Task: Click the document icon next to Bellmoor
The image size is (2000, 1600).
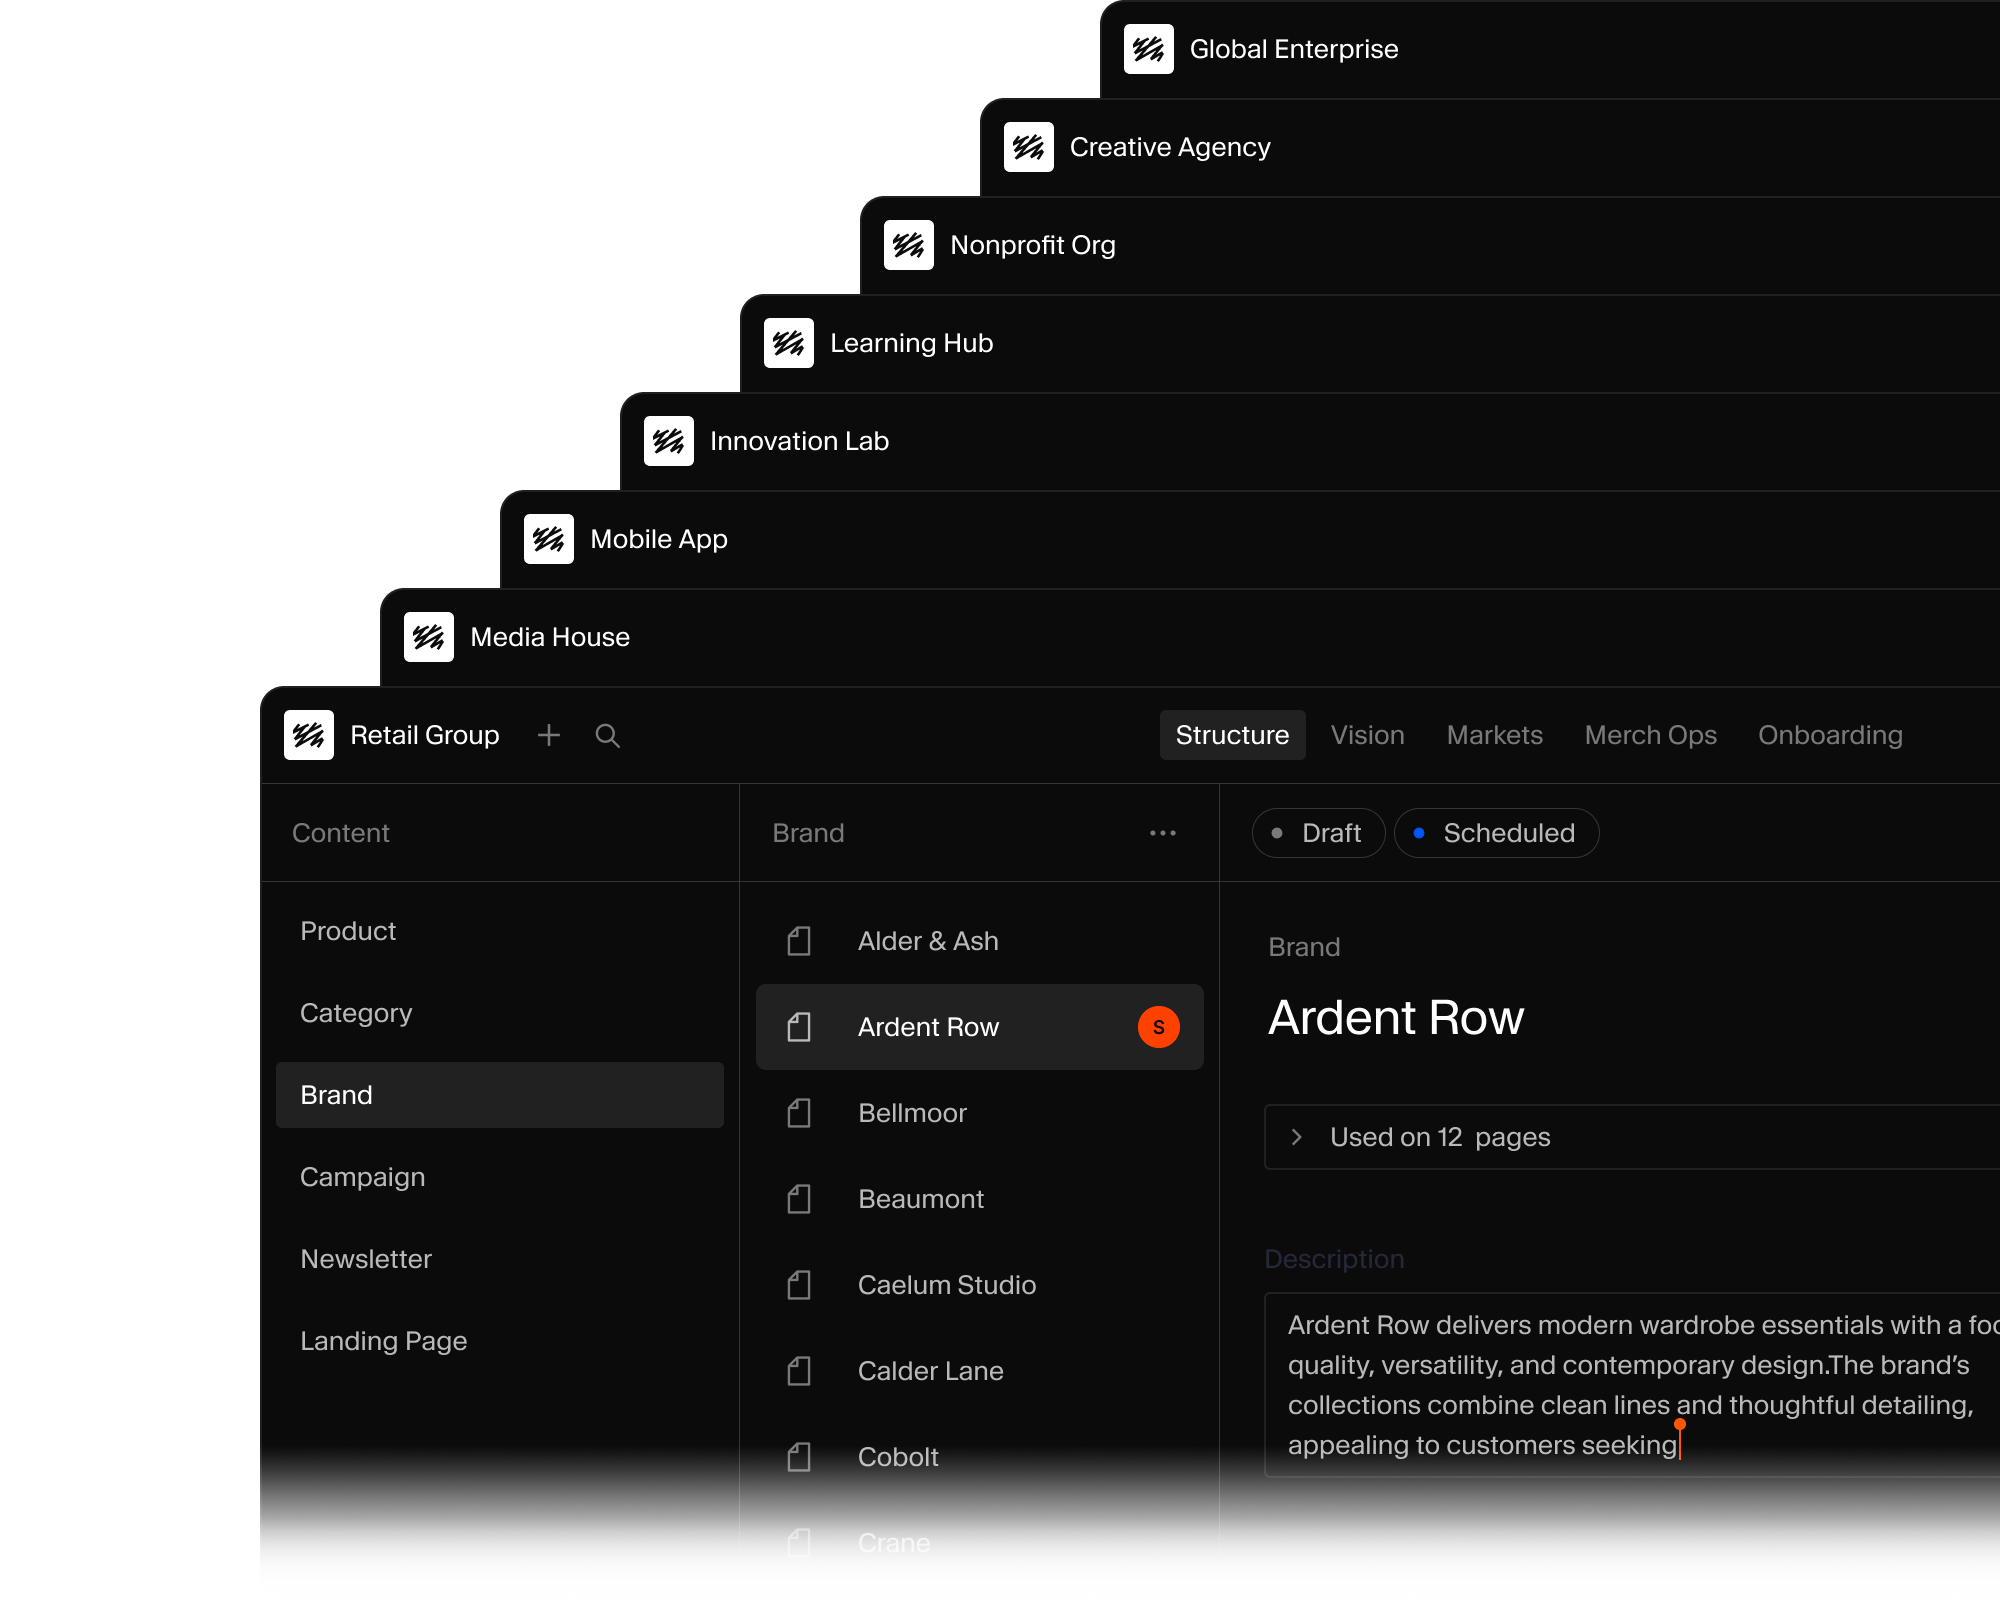Action: coord(798,1113)
